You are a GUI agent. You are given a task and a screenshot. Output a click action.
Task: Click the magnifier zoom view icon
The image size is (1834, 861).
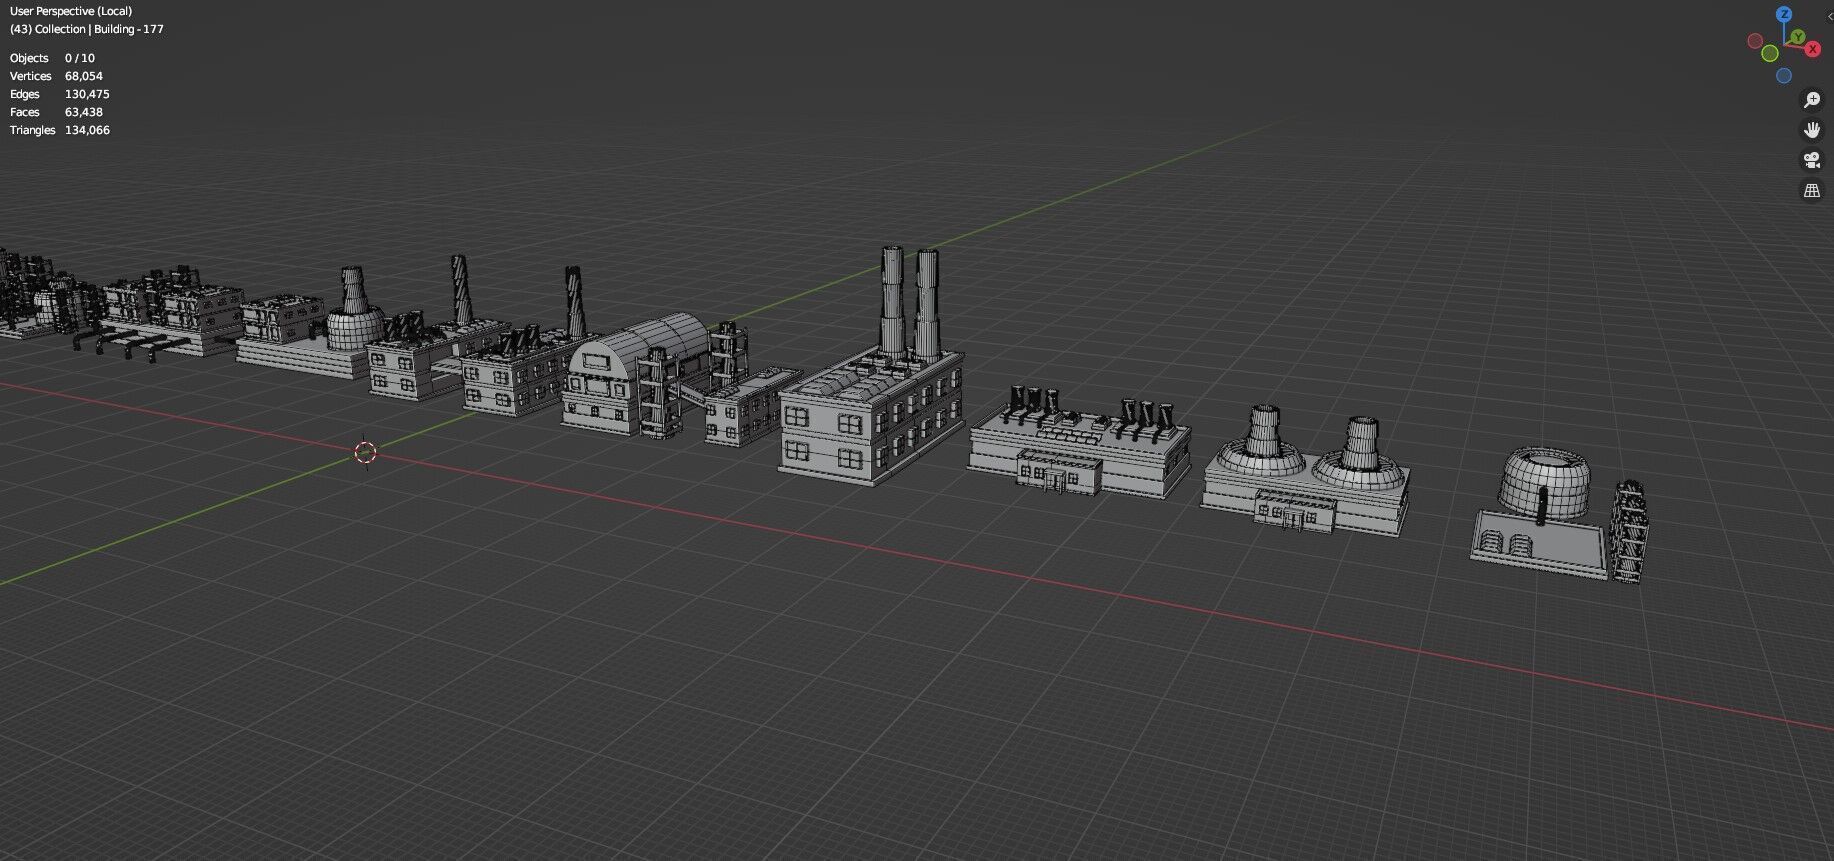[x=1812, y=99]
